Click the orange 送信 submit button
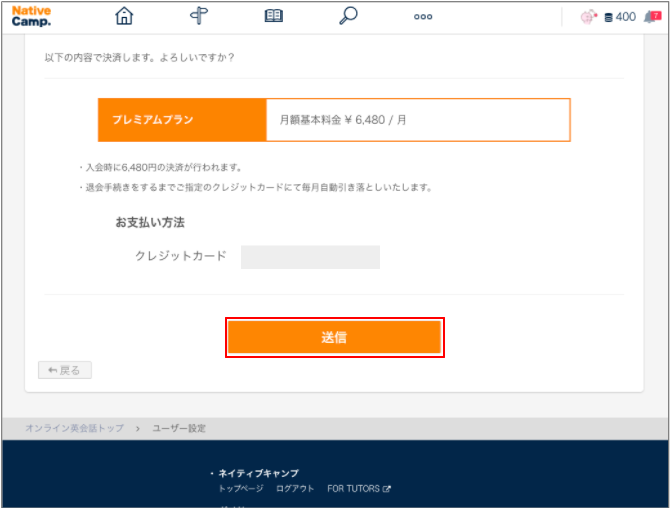671x508 pixels. click(x=335, y=337)
